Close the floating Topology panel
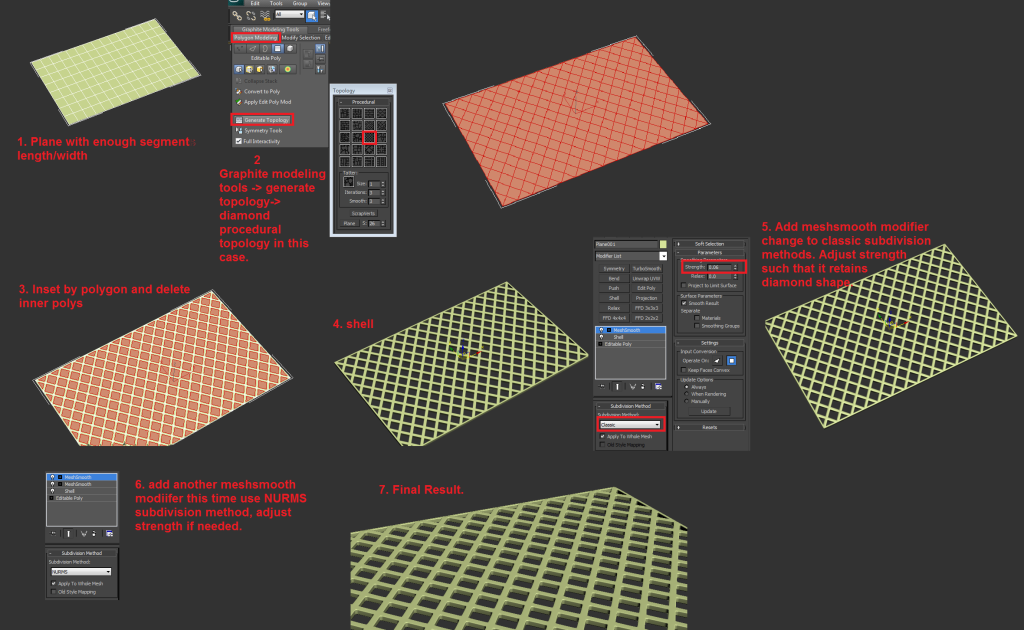 click(x=392, y=90)
